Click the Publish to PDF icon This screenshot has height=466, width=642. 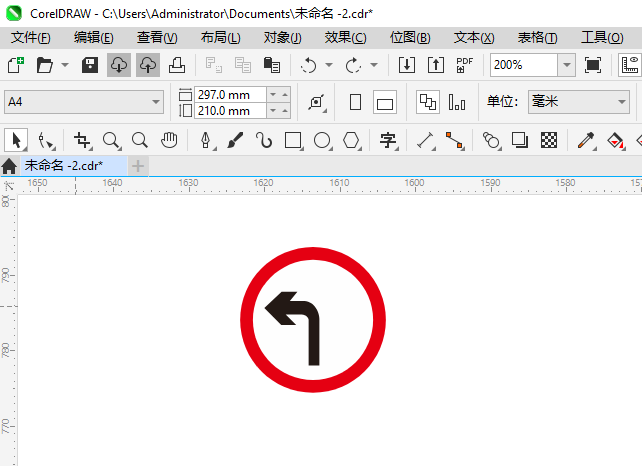[x=465, y=65]
